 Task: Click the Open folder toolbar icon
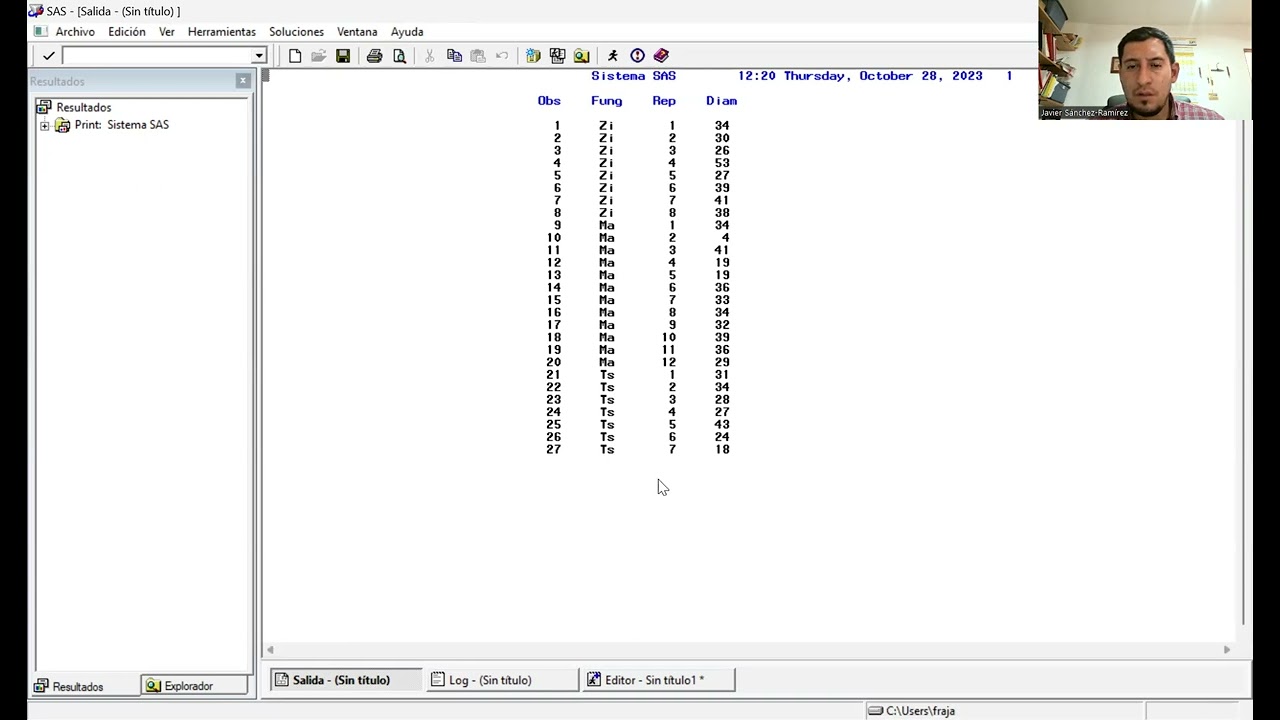[x=319, y=56]
